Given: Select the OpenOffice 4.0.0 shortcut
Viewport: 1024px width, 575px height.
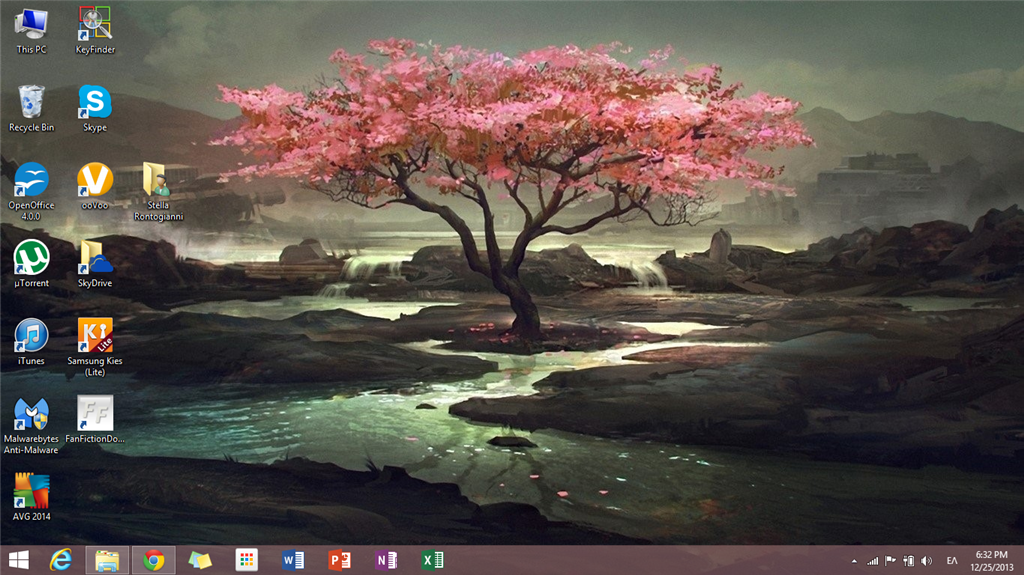Looking at the screenshot, I should (31, 191).
